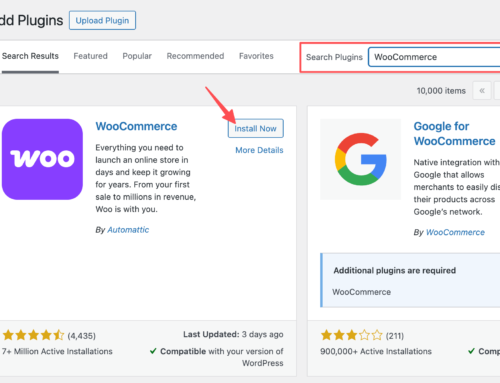This screenshot has width=500, height=383.
Task: Open the Automattic author link
Action: coord(128,230)
